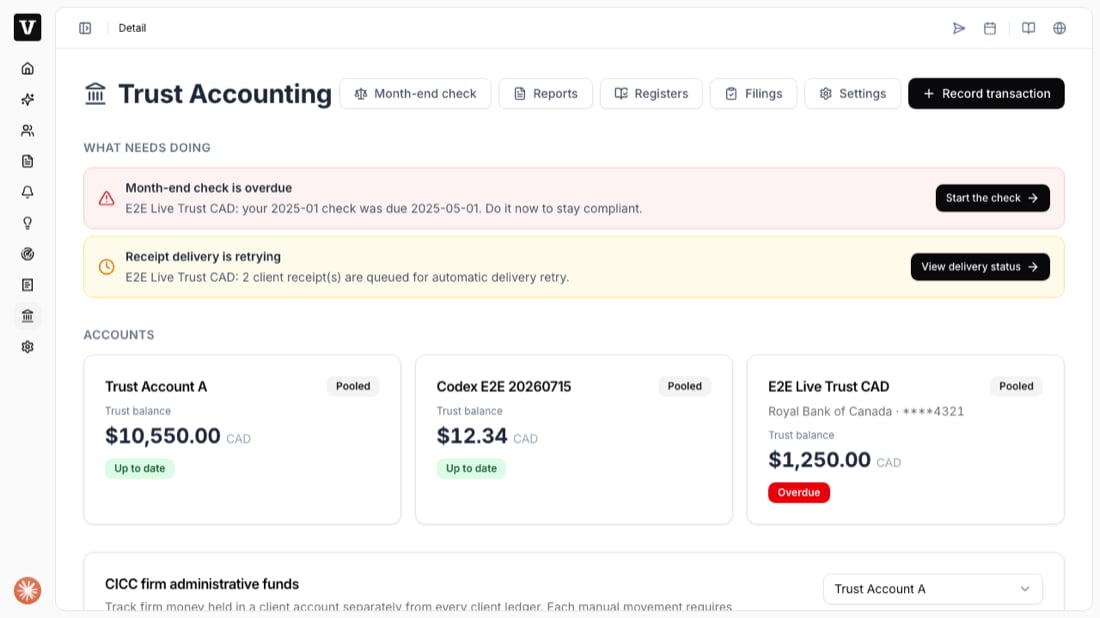The width and height of the screenshot is (1100, 618).
Task: Toggle the sidebar panel icon
Action: click(85, 28)
